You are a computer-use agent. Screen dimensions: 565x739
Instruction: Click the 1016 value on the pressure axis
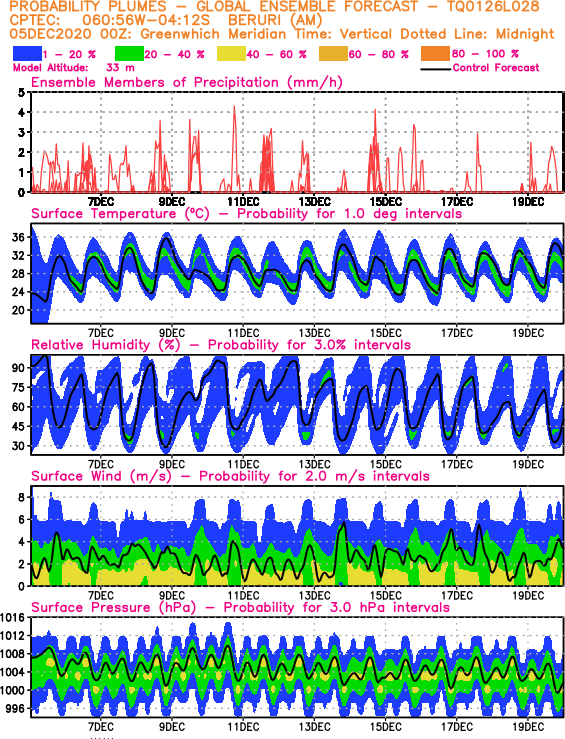14,618
